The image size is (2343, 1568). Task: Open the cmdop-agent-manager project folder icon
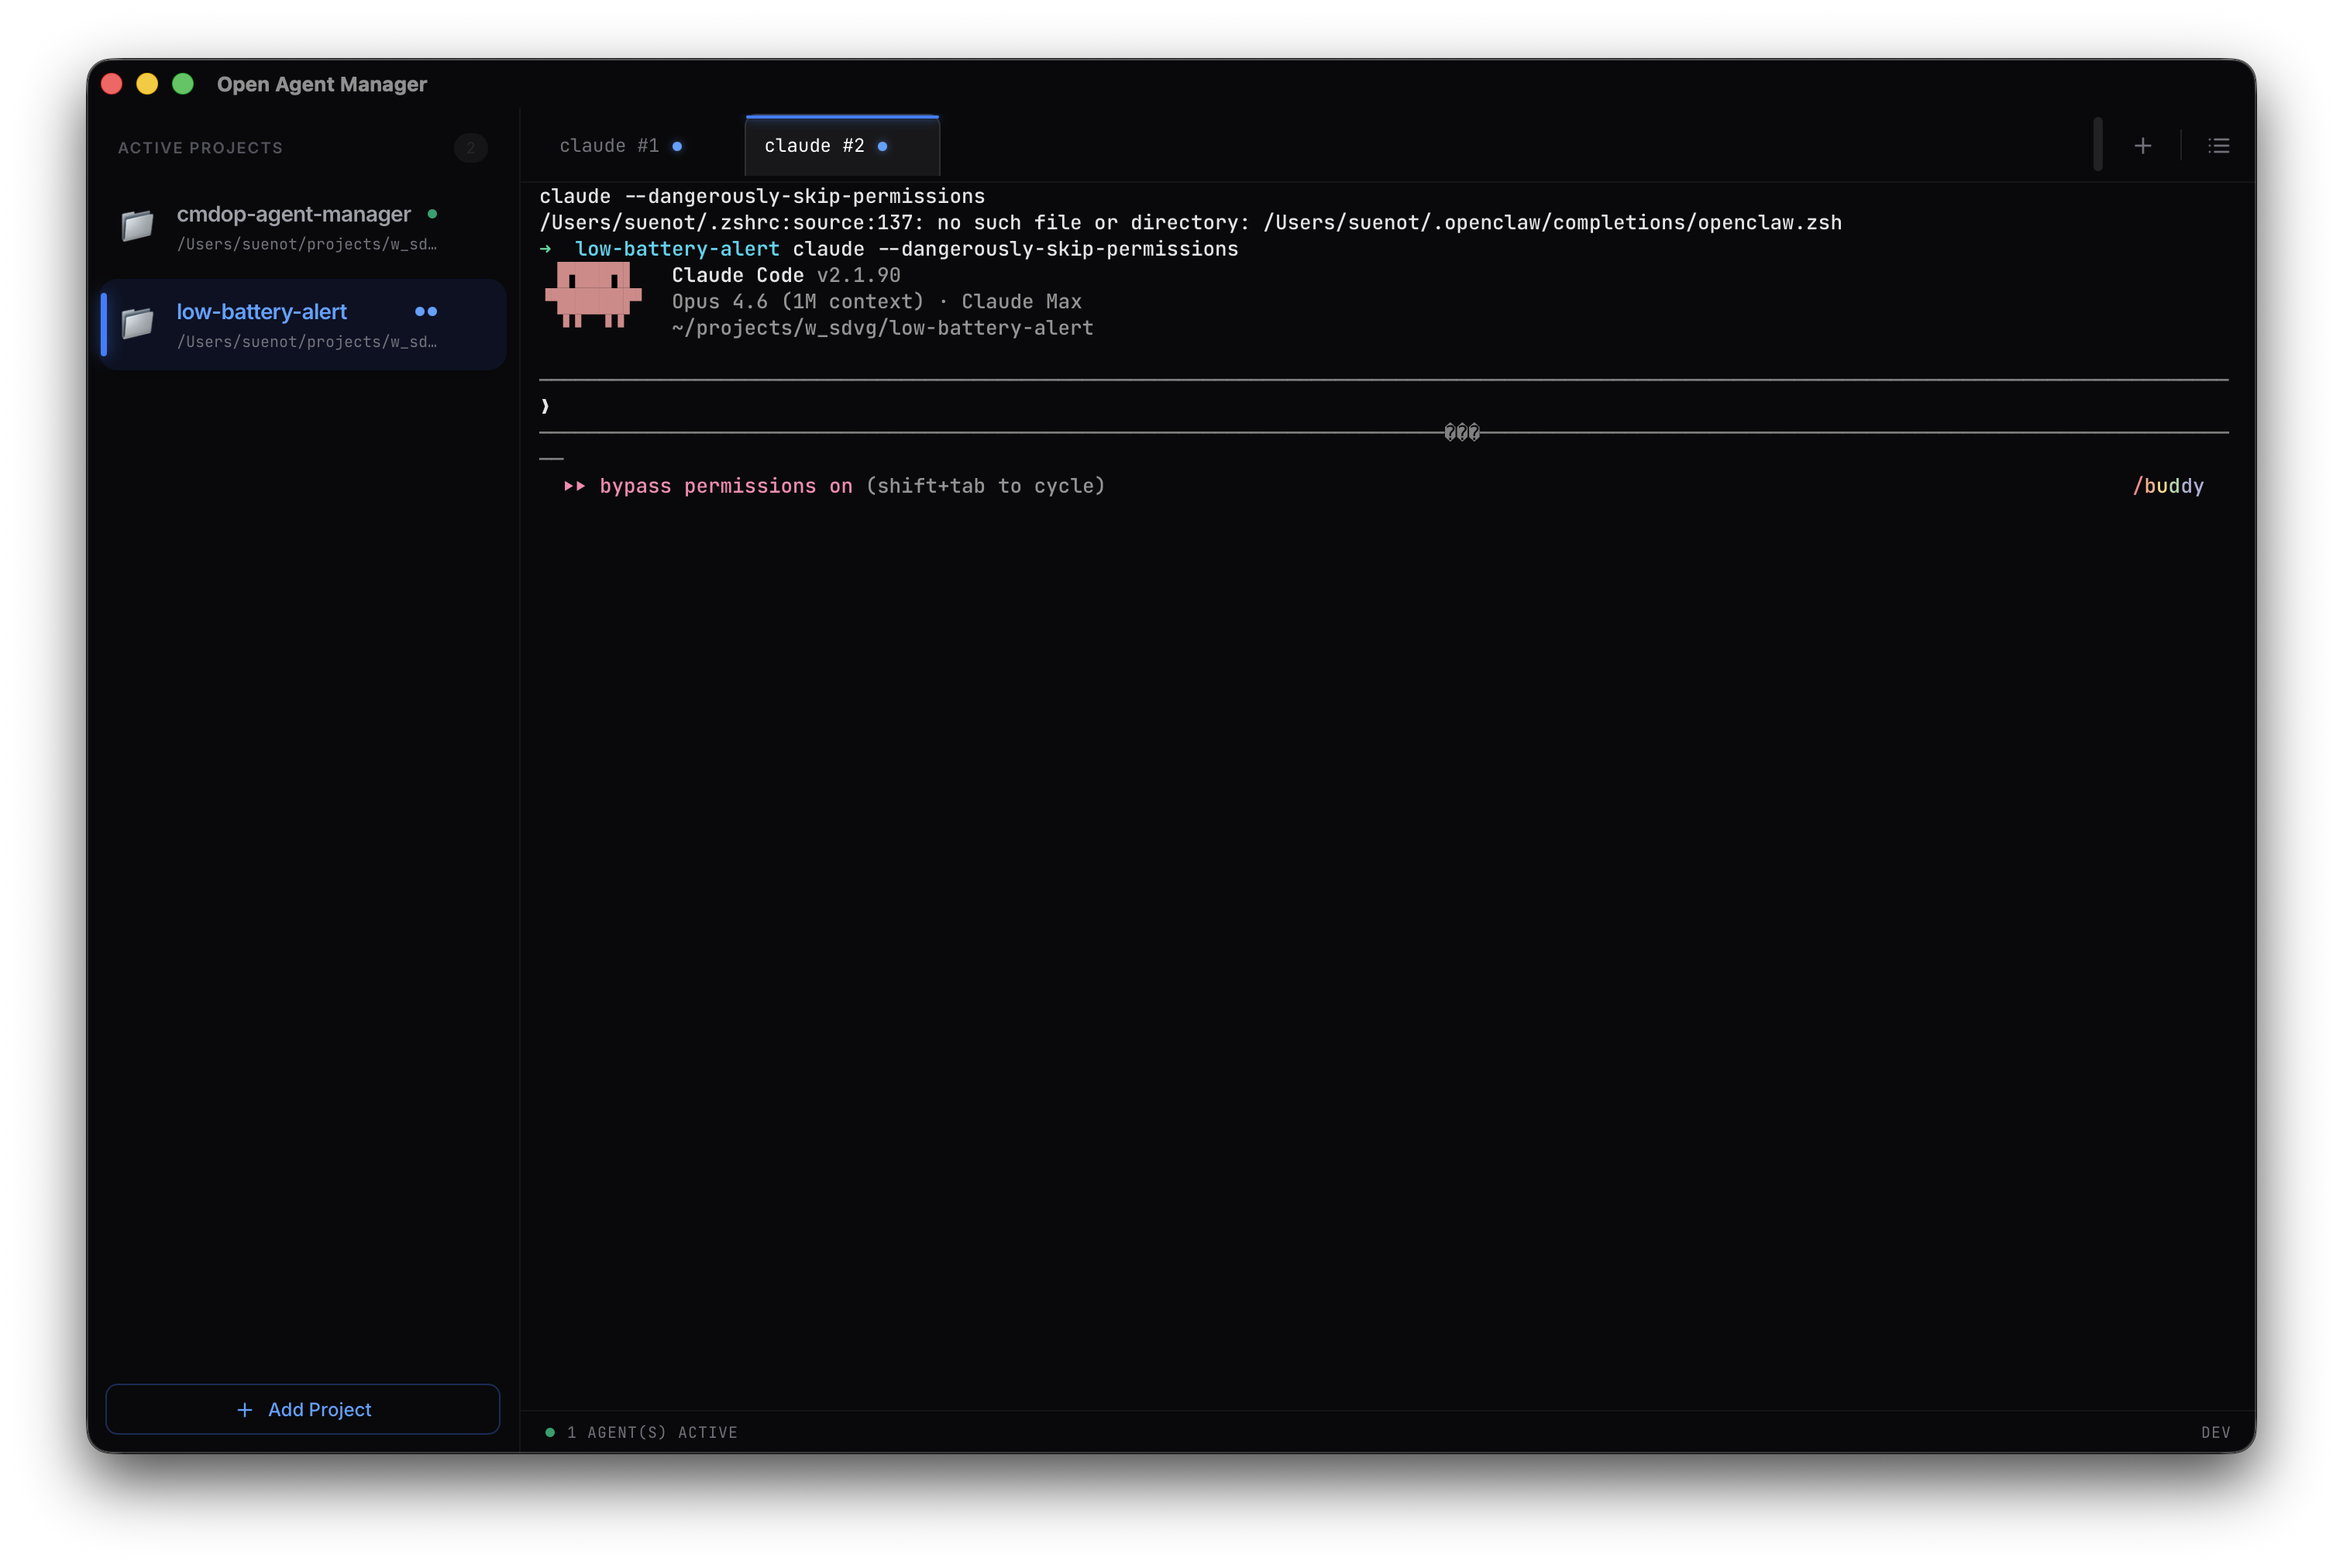[x=139, y=227]
